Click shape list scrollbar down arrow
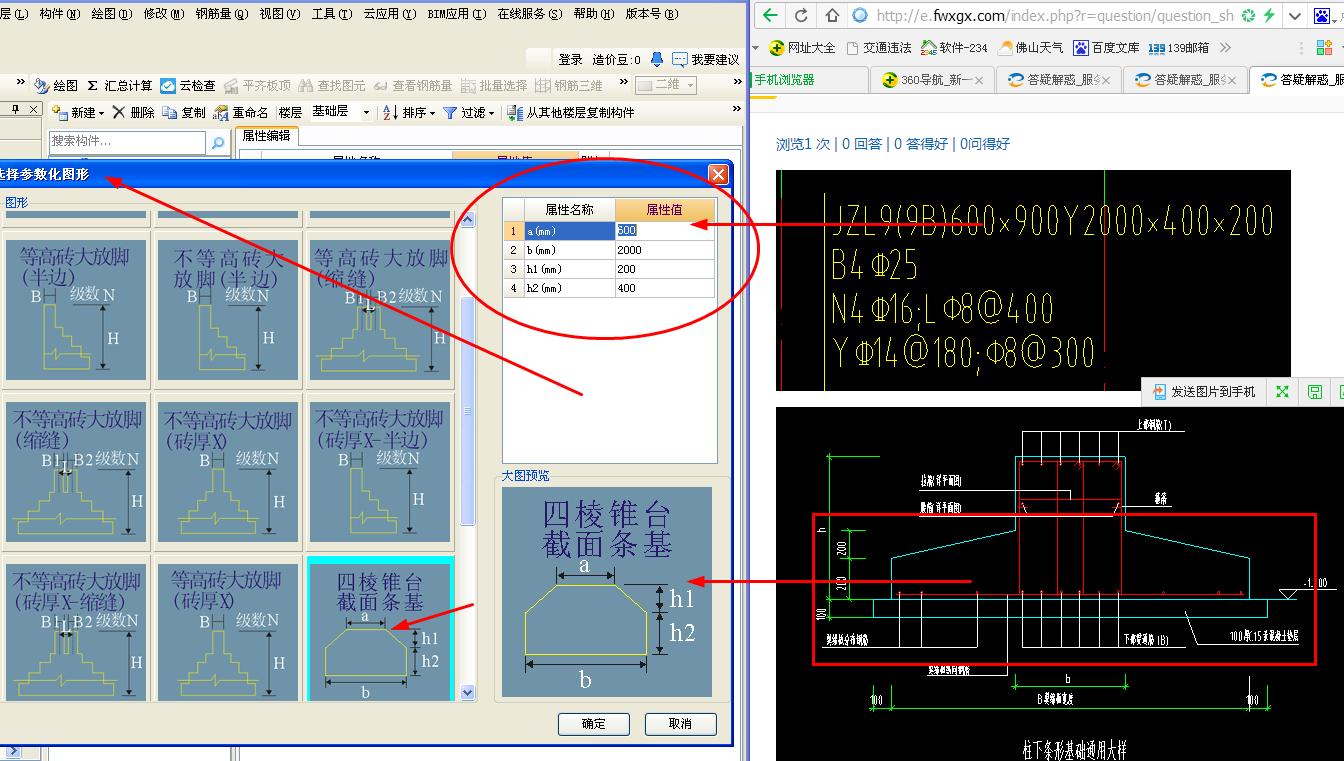Screen dimensions: 1344x761 (x=467, y=692)
